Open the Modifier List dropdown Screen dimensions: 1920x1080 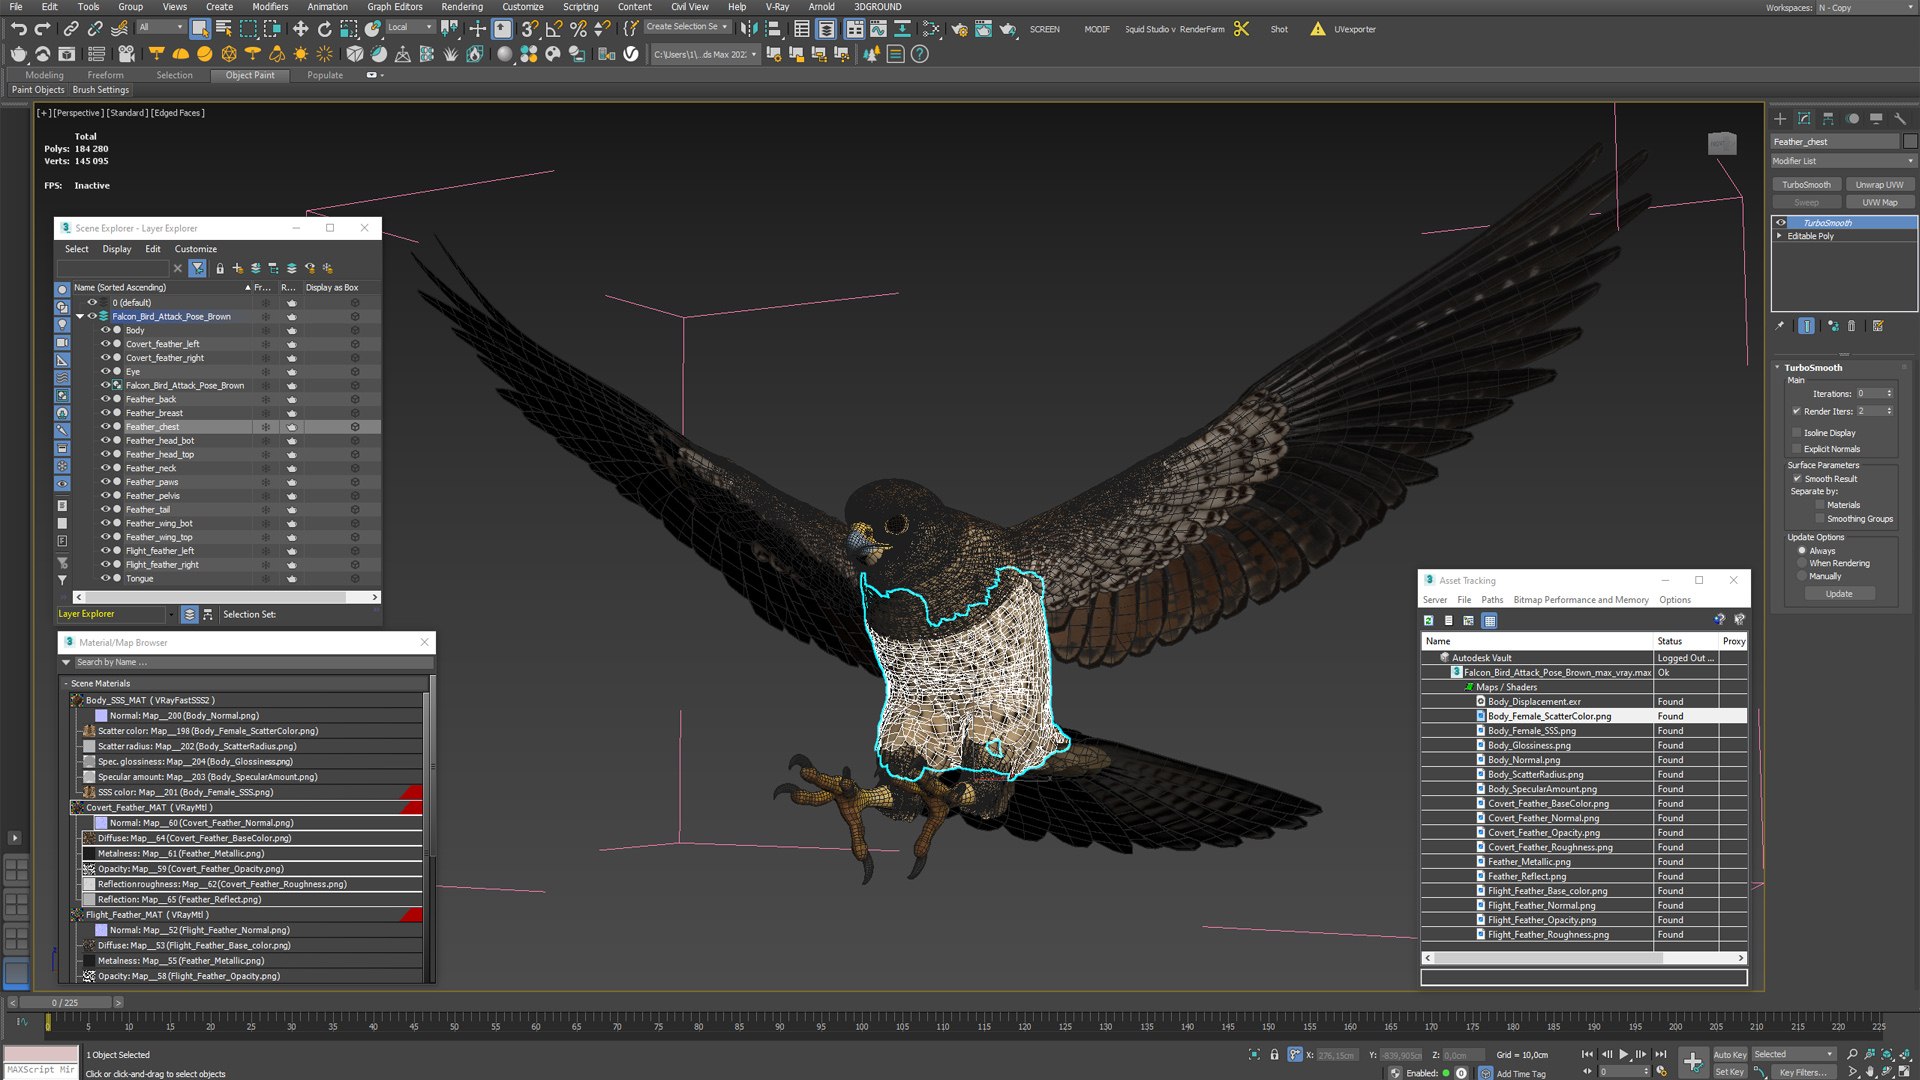click(1843, 161)
